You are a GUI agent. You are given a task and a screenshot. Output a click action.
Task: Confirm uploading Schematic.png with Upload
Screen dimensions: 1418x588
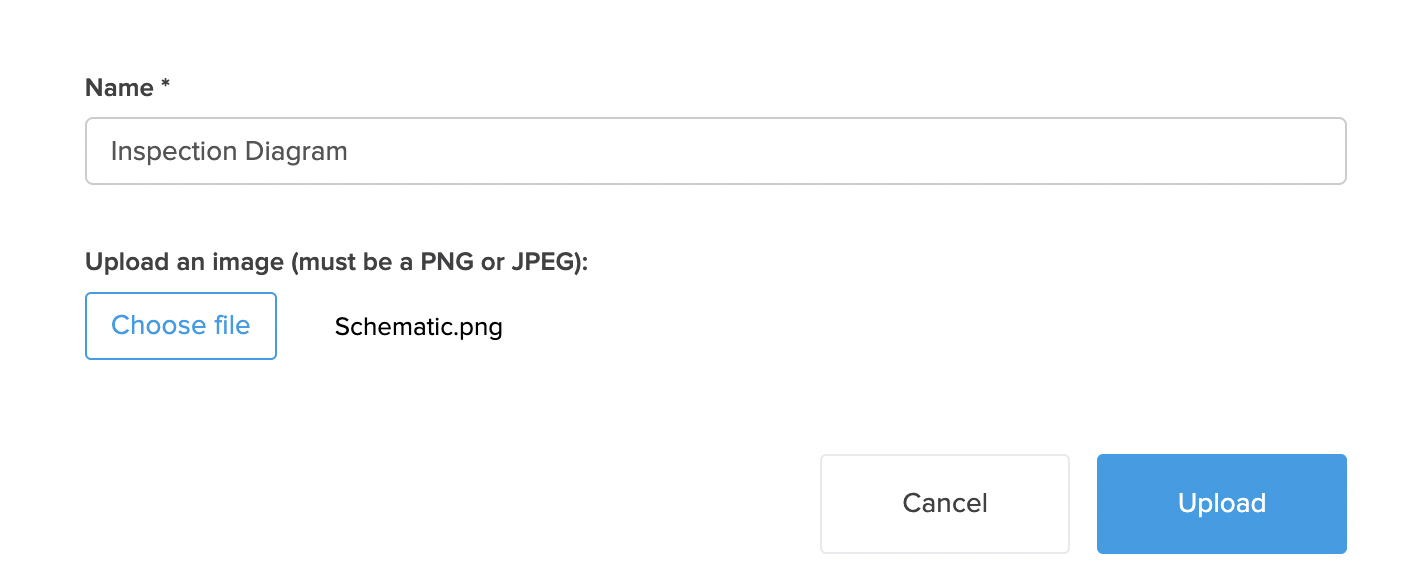[x=1221, y=503]
